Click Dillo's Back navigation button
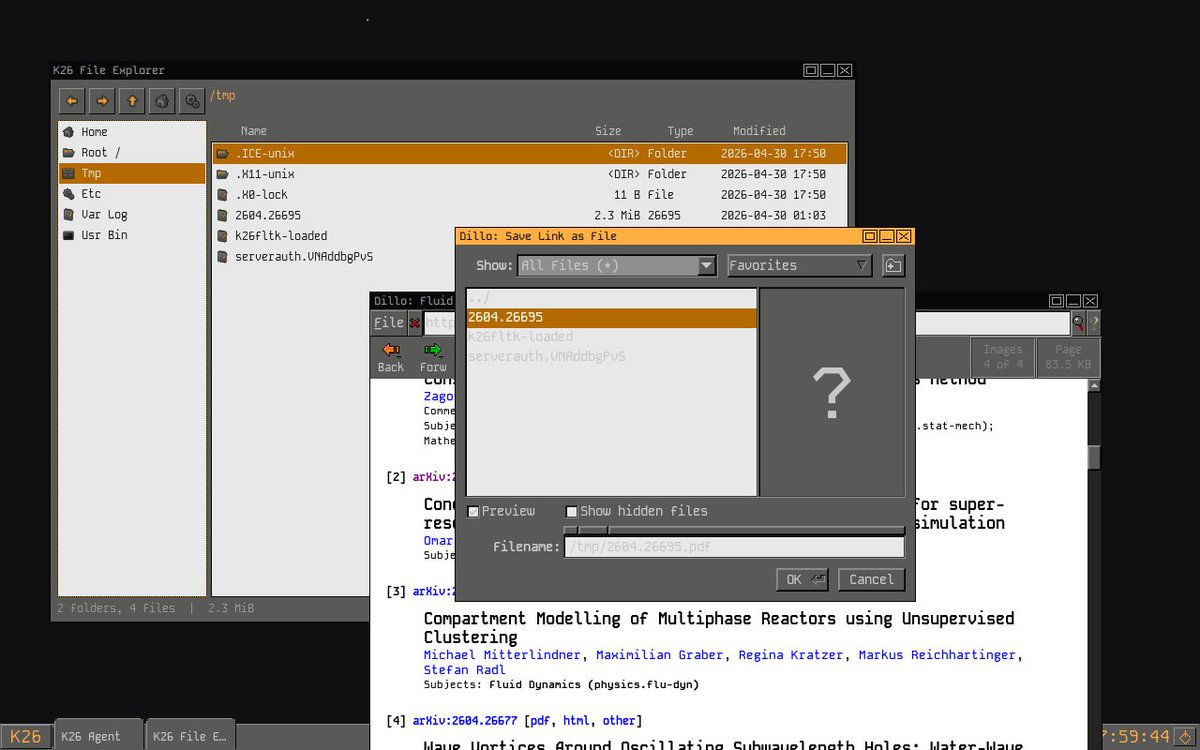This screenshot has width=1200, height=750. tap(391, 357)
